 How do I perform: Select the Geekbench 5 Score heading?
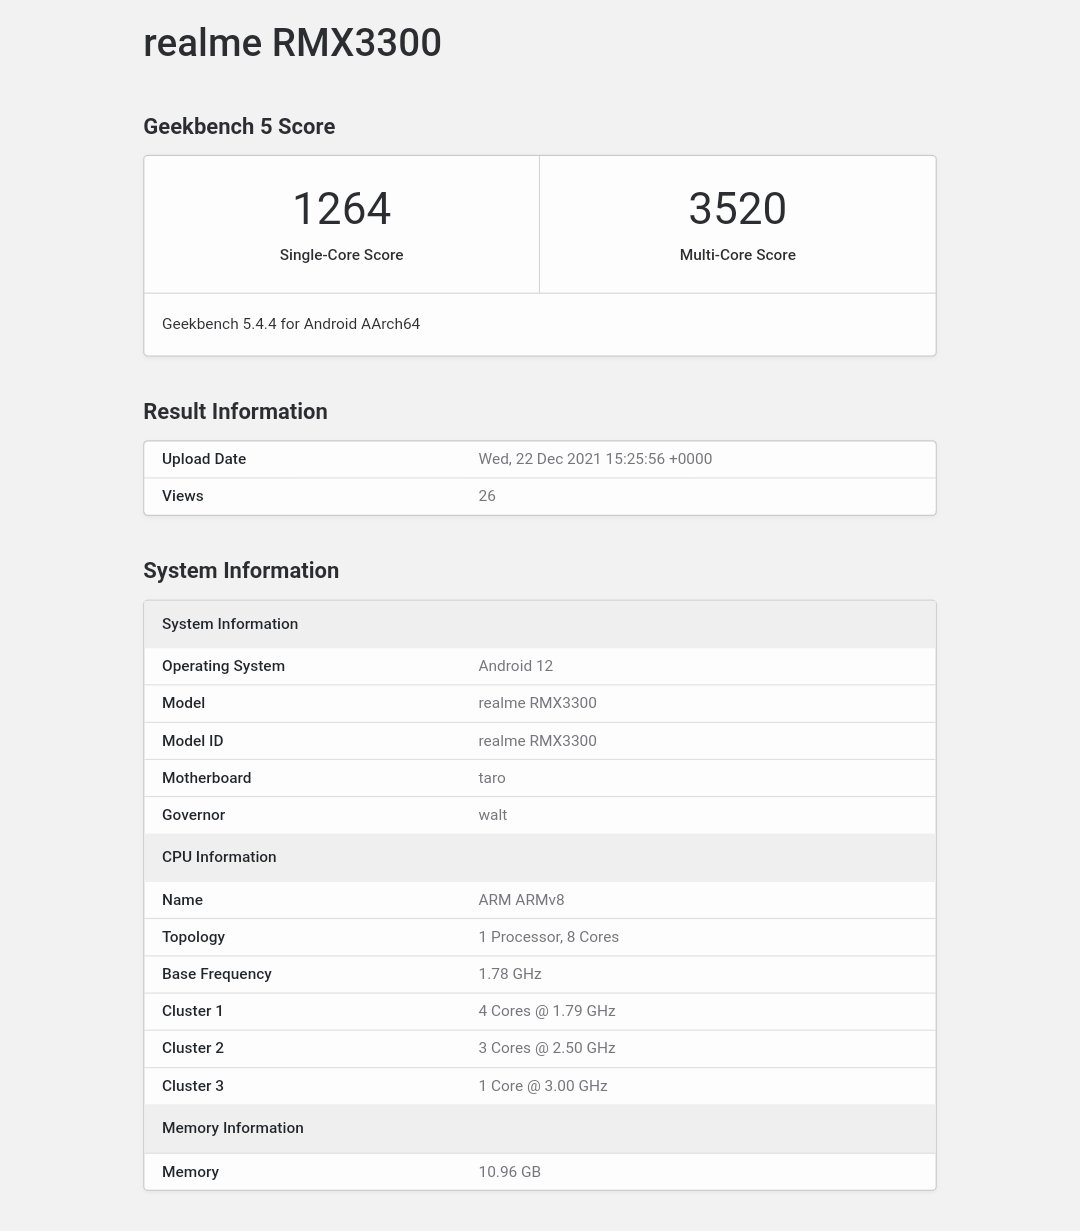239,126
